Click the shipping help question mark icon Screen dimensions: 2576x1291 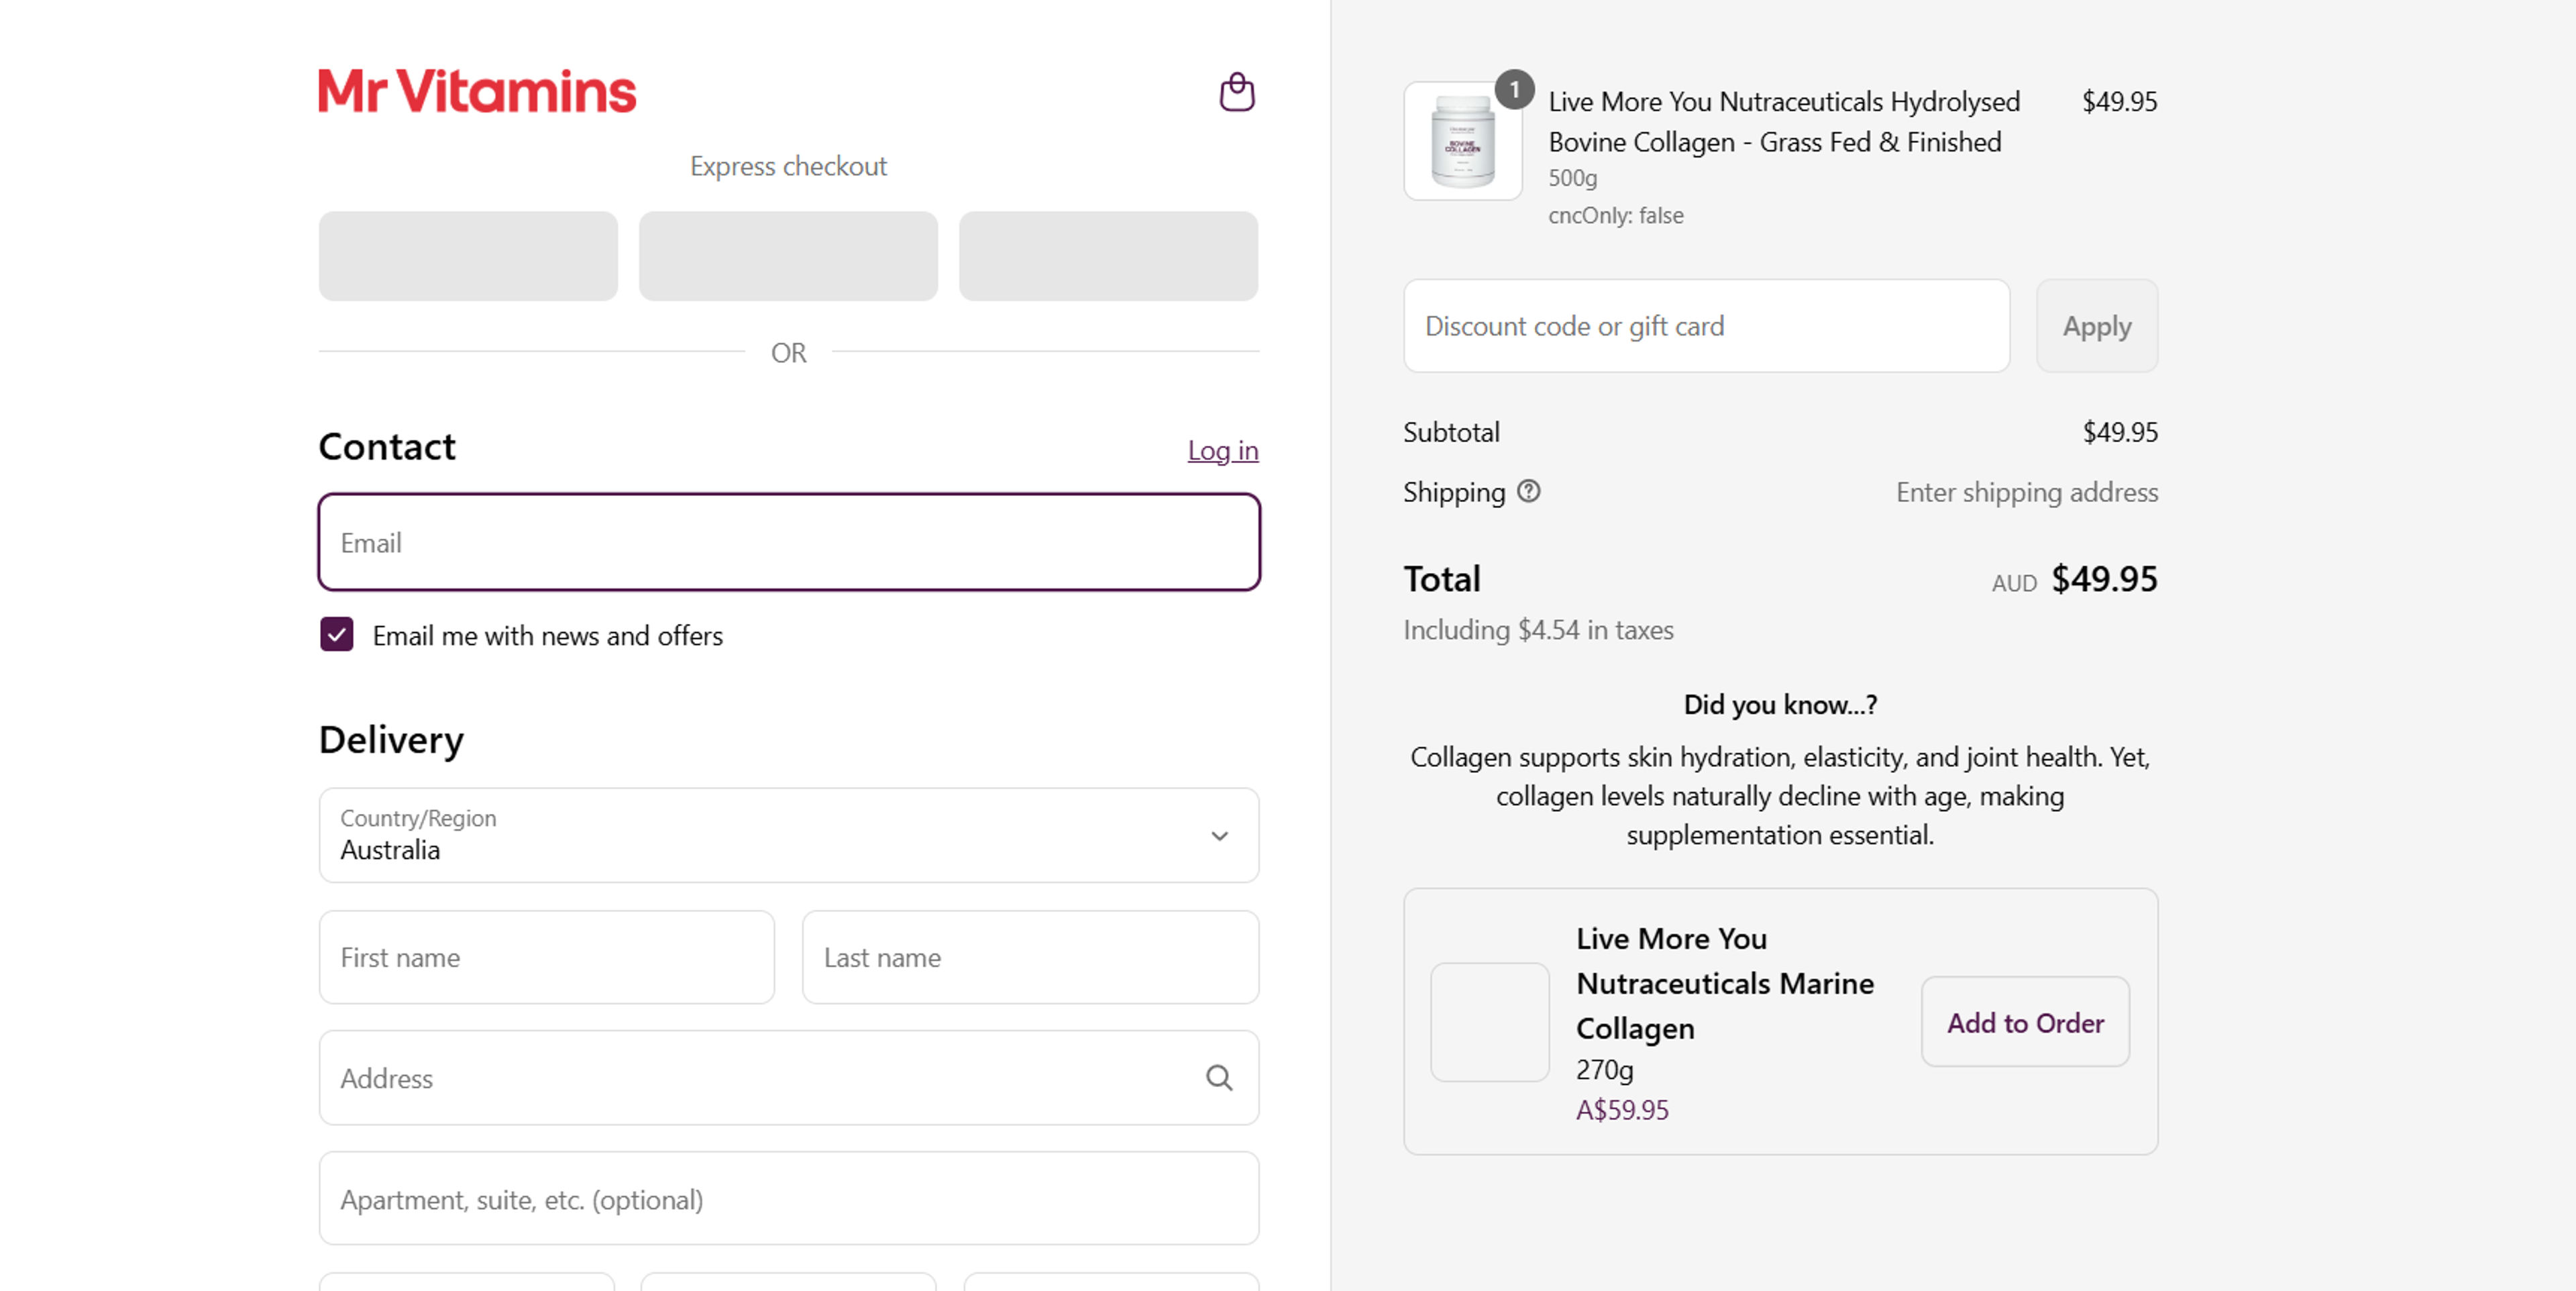[1528, 491]
